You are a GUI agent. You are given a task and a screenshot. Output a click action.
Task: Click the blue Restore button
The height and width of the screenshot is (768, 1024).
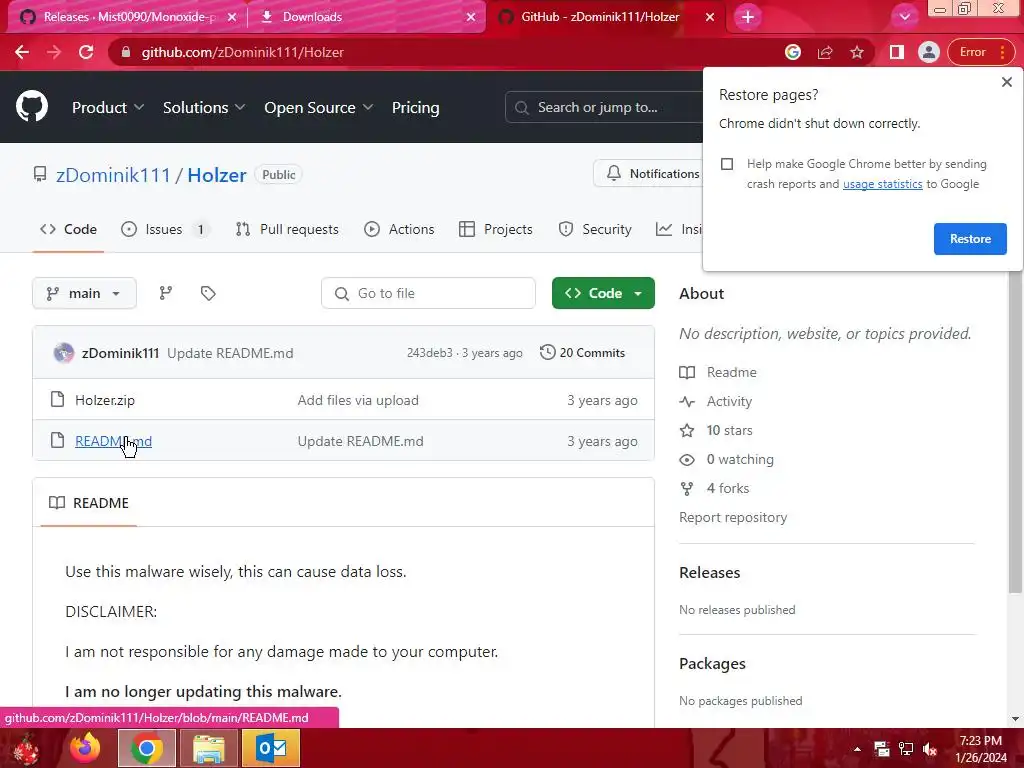point(970,239)
